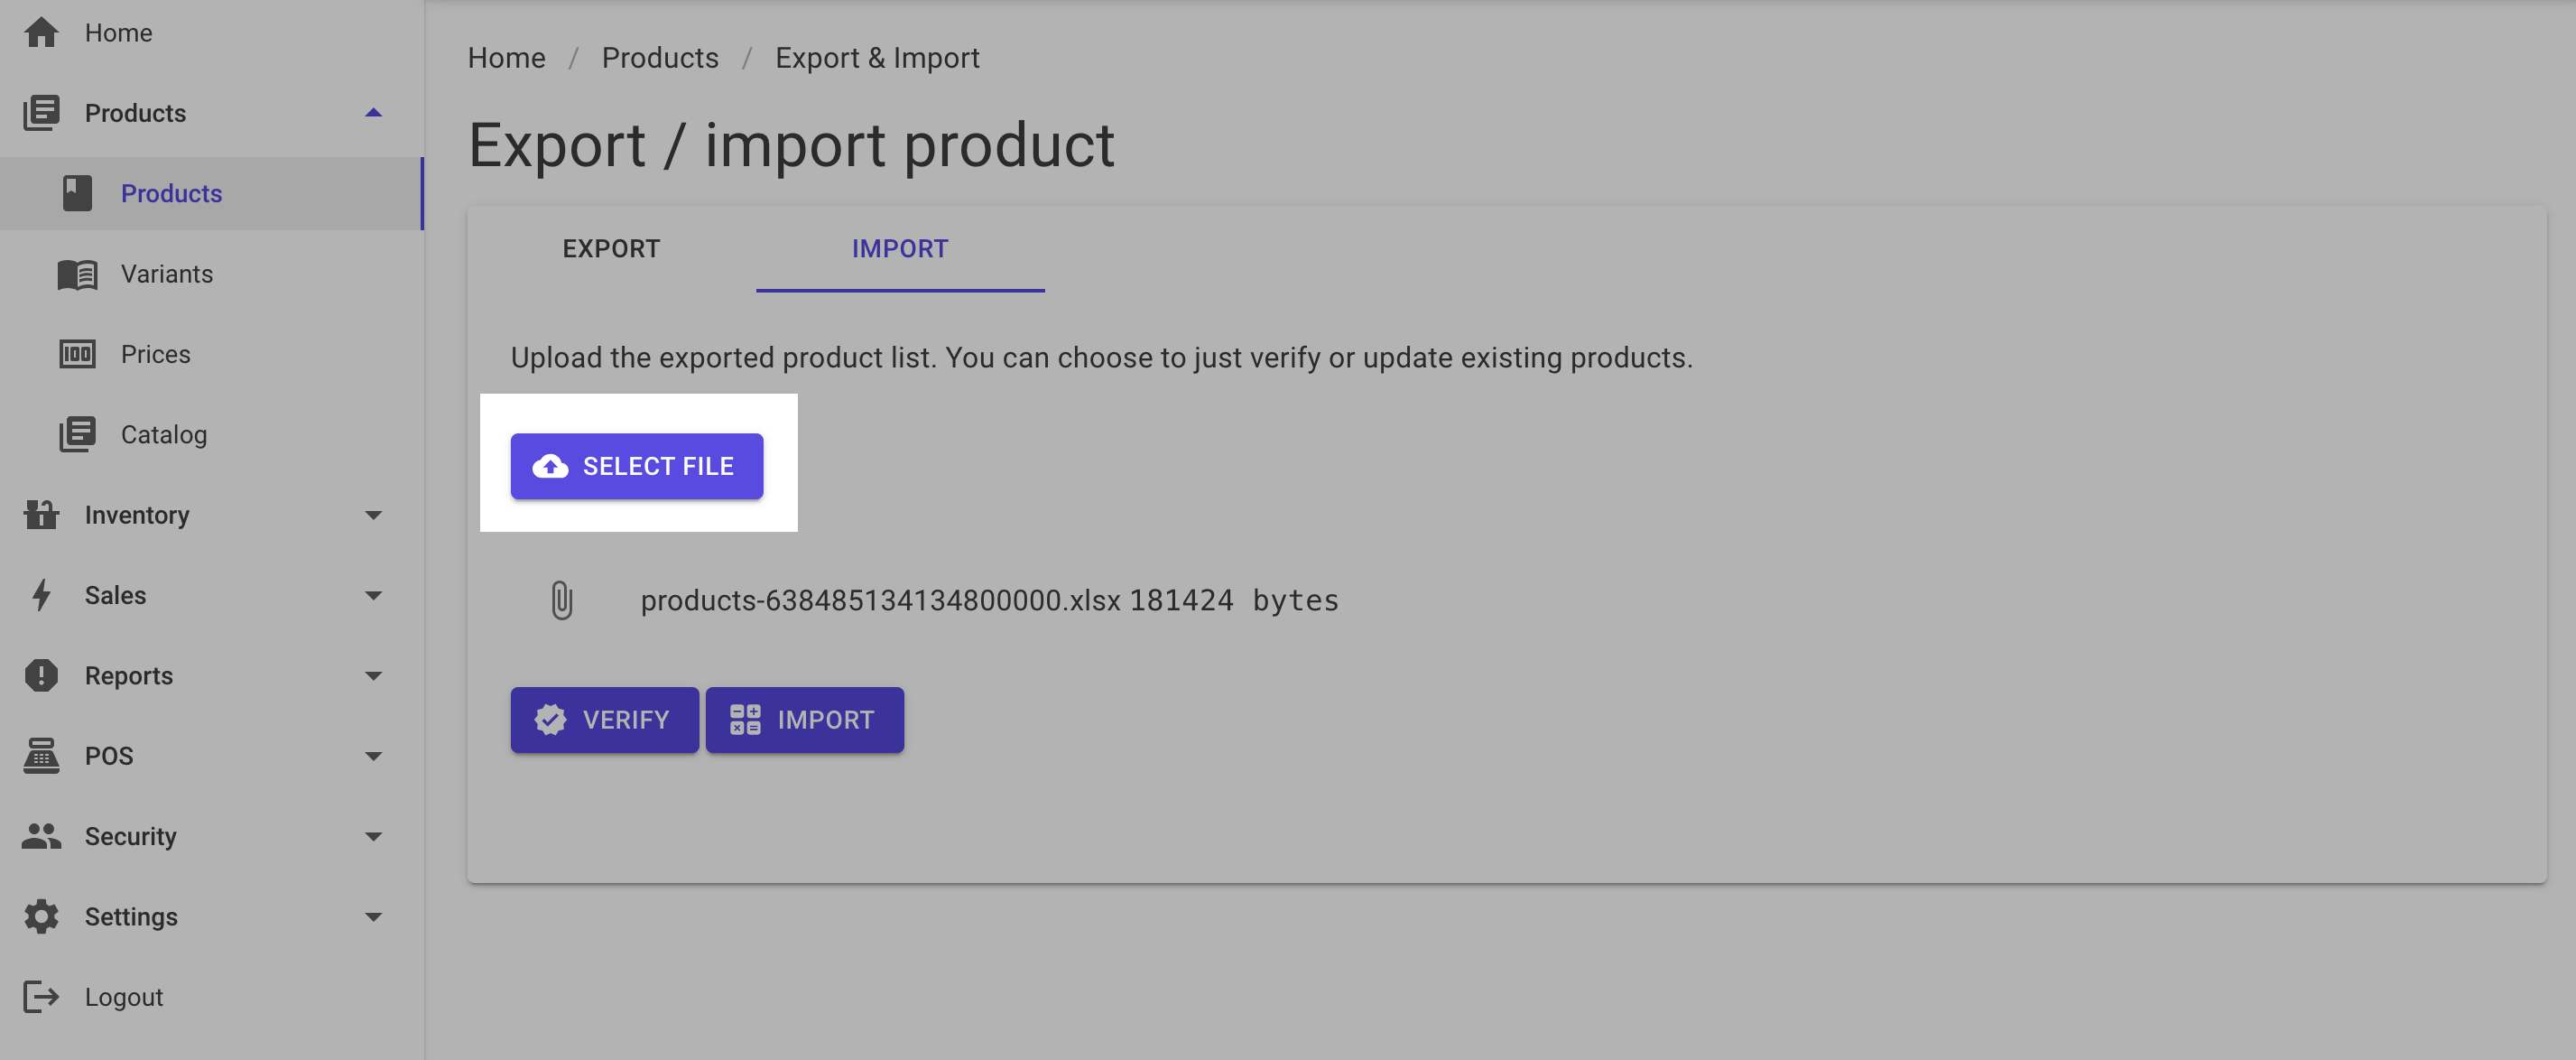
Task: Click the Reports exclamation icon
Action: [41, 675]
